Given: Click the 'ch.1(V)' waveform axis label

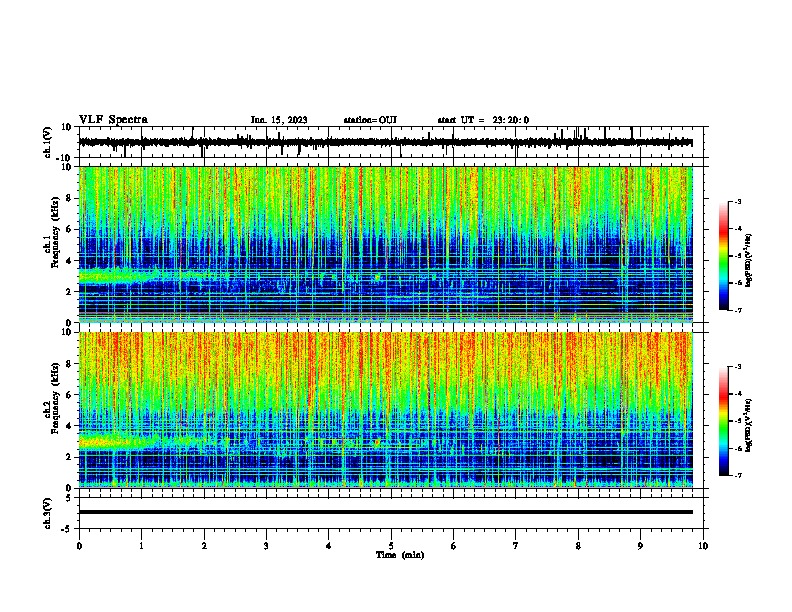Looking at the screenshot, I should click(x=48, y=143).
